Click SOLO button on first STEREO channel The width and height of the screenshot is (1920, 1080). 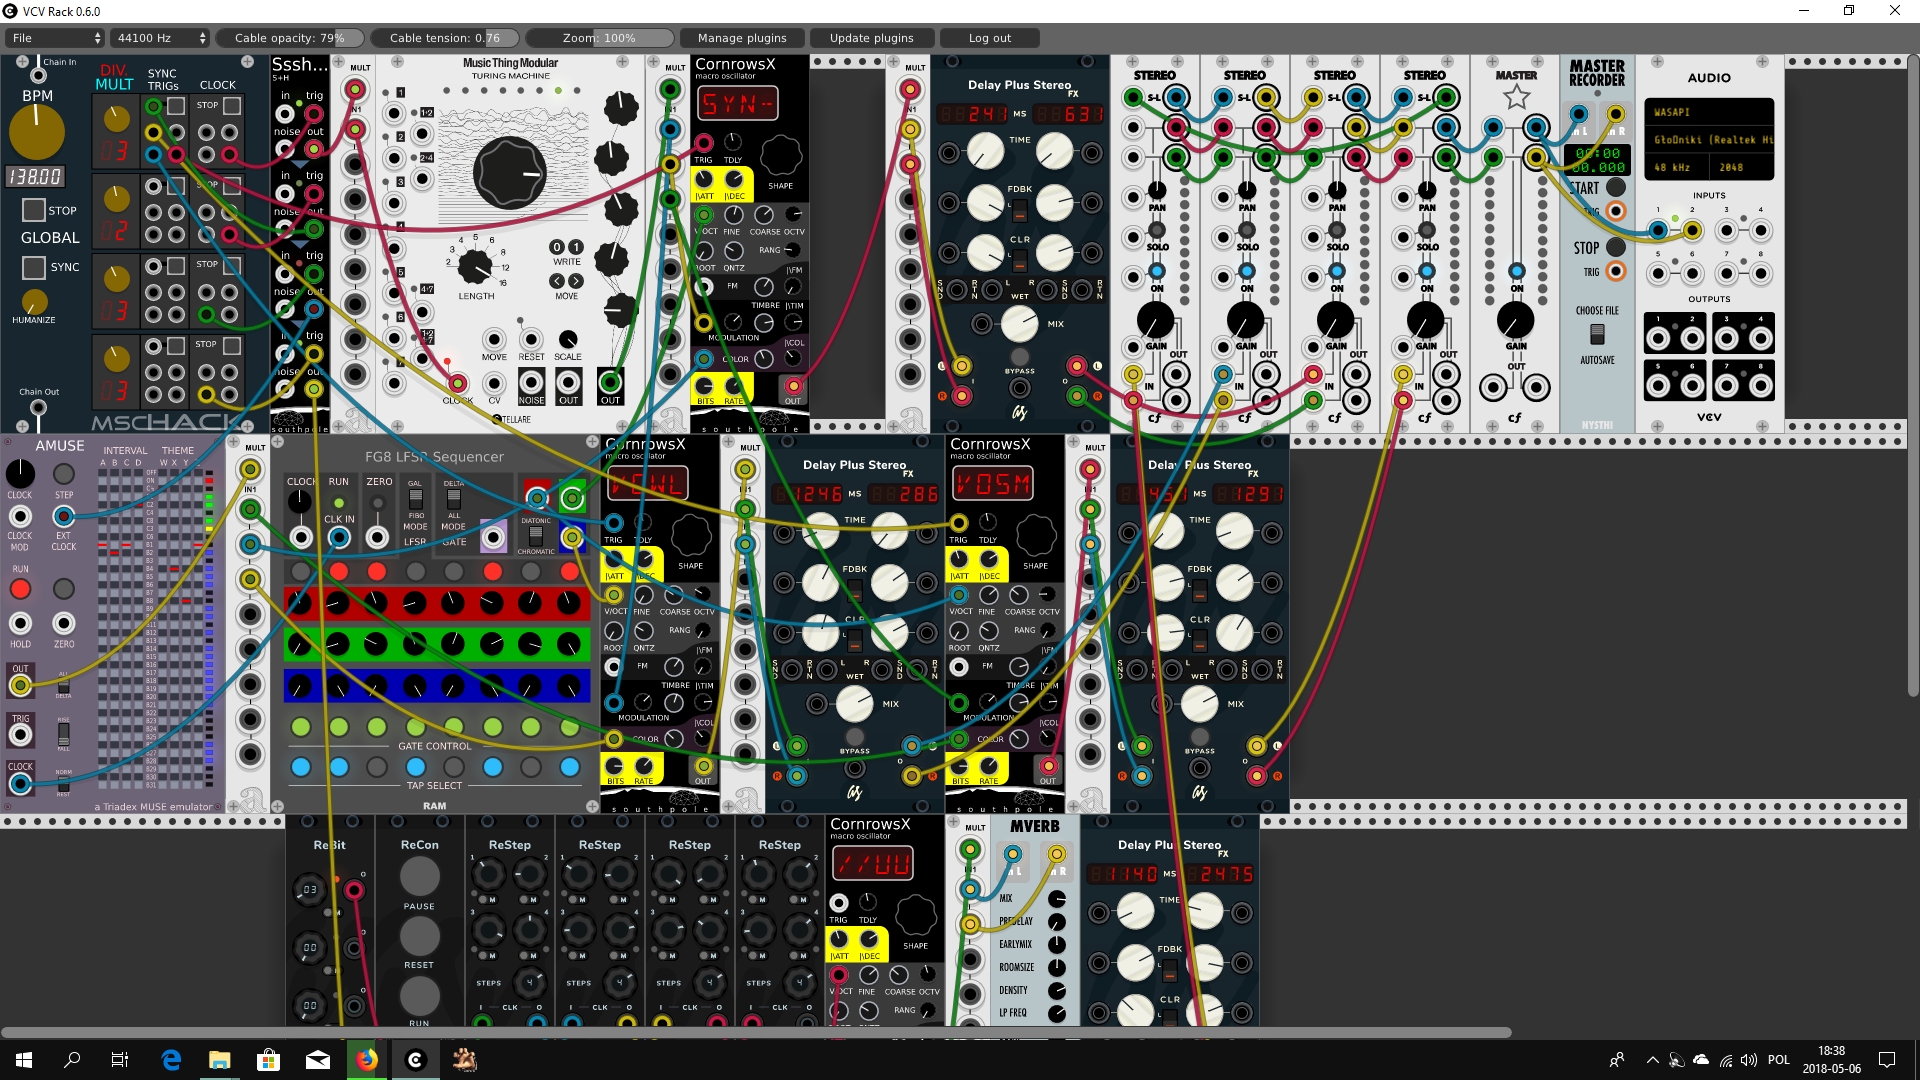coord(1157,232)
